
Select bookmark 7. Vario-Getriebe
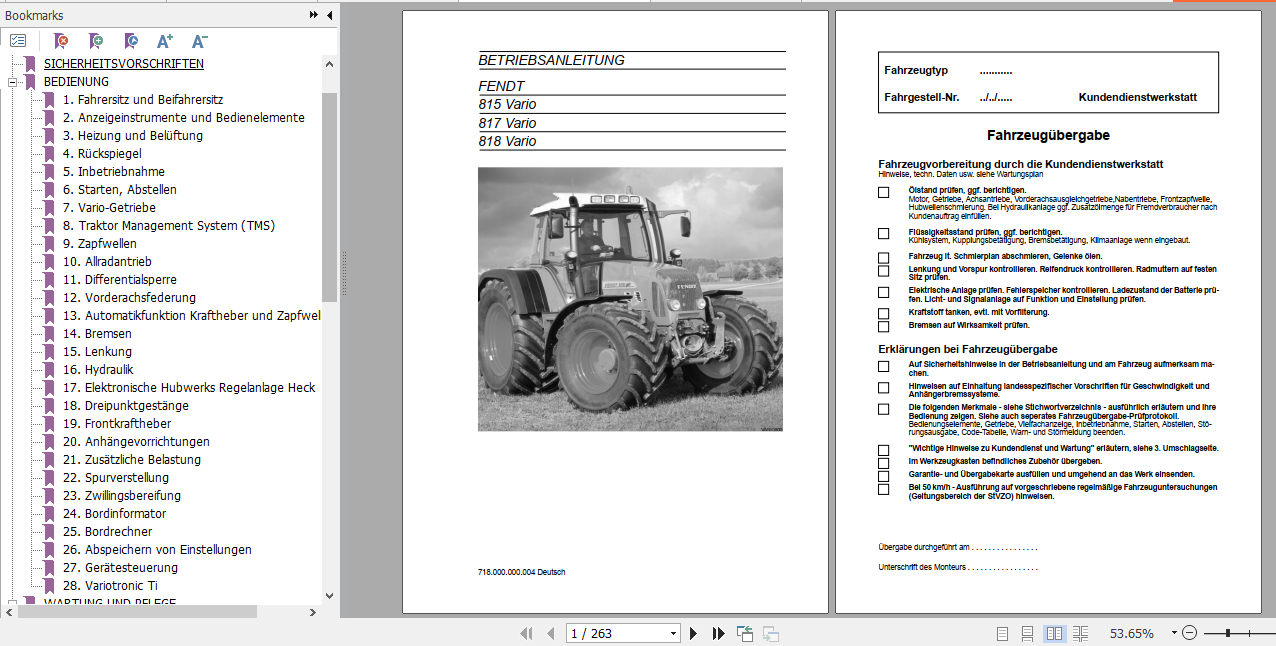pos(109,207)
